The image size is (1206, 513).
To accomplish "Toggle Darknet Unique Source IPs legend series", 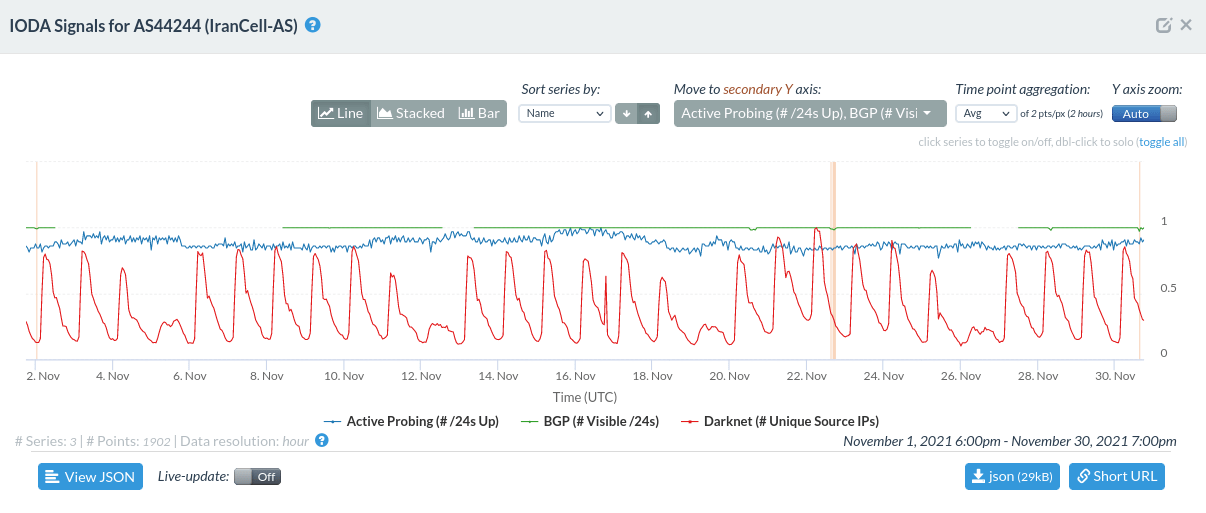I will pyautogui.click(x=779, y=421).
